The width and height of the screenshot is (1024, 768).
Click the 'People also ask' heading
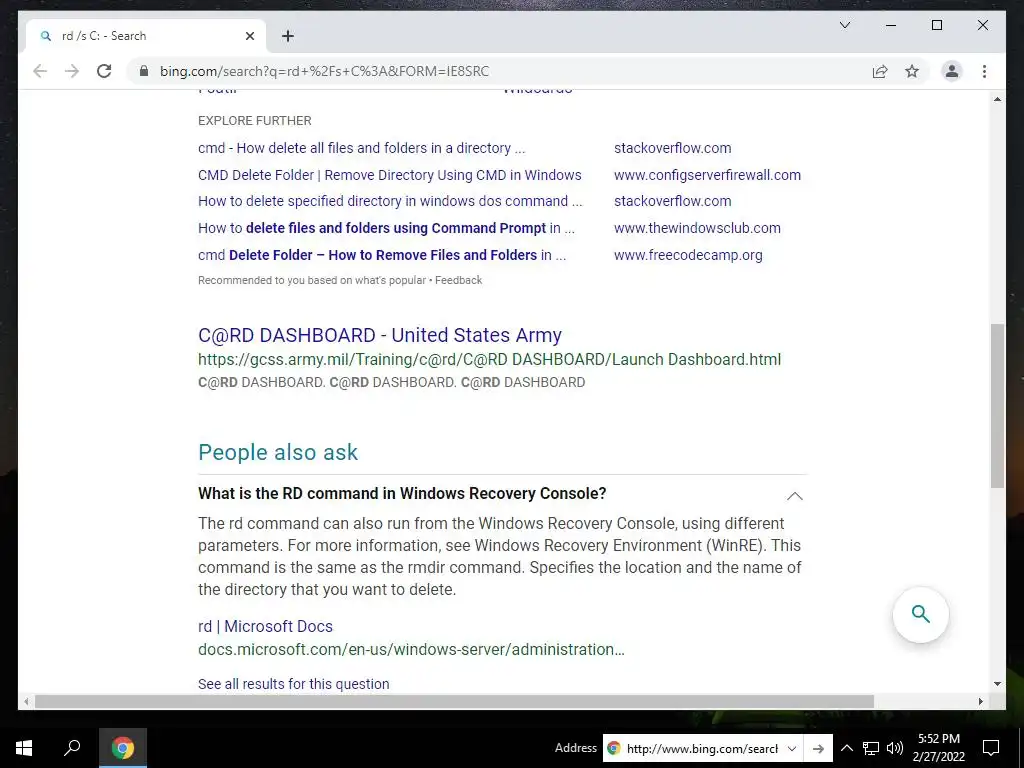[278, 452]
